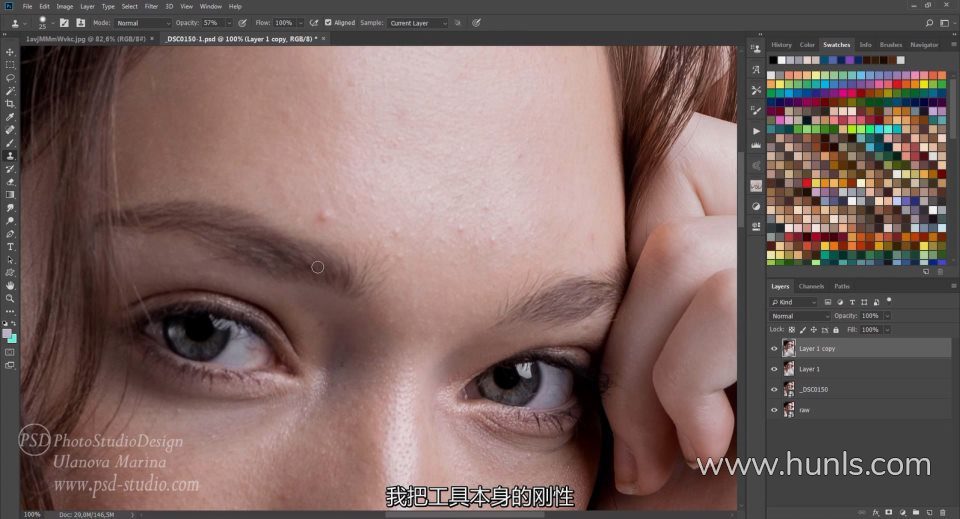Select the Dodge tool
Screen dimensions: 960x519
[x=10, y=221]
